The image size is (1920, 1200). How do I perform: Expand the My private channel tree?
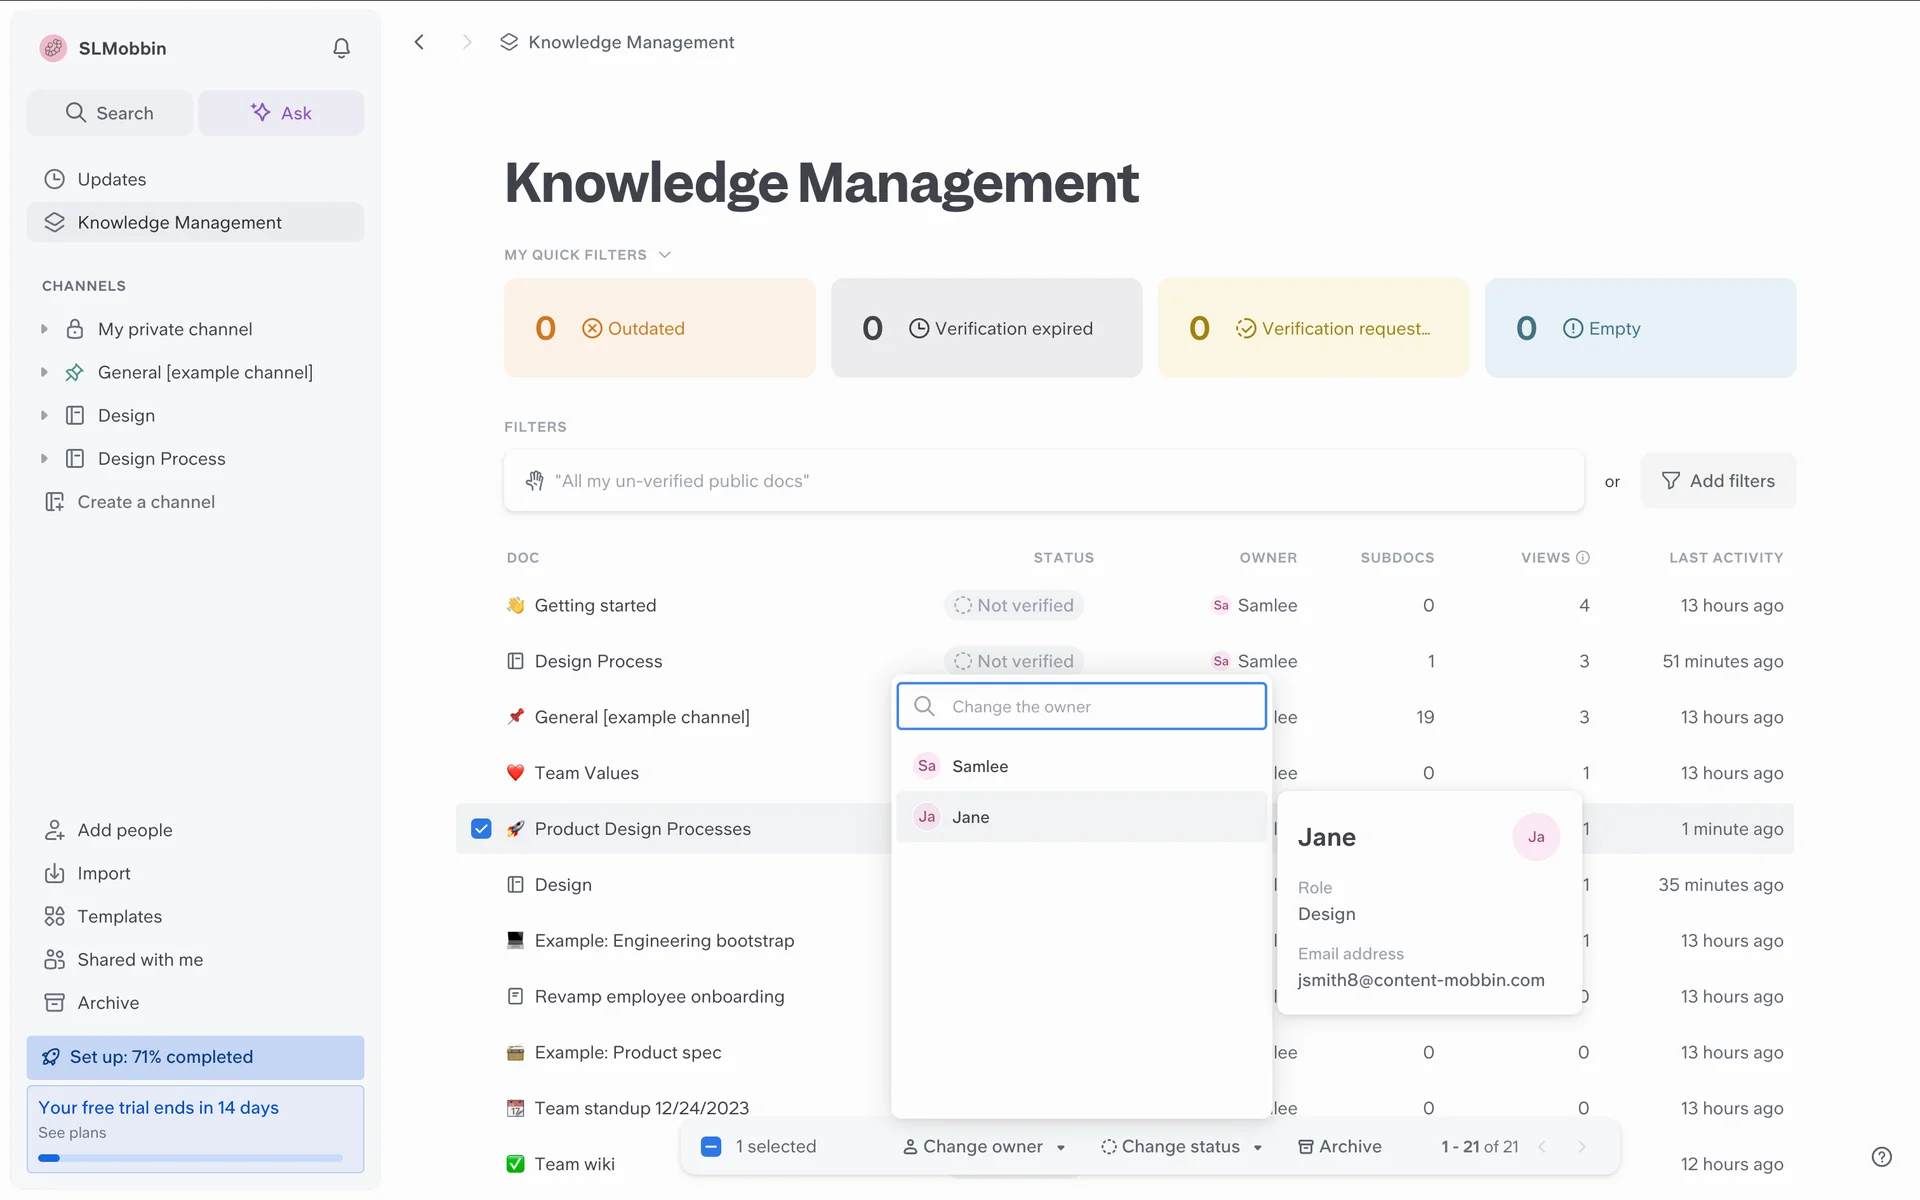44,329
